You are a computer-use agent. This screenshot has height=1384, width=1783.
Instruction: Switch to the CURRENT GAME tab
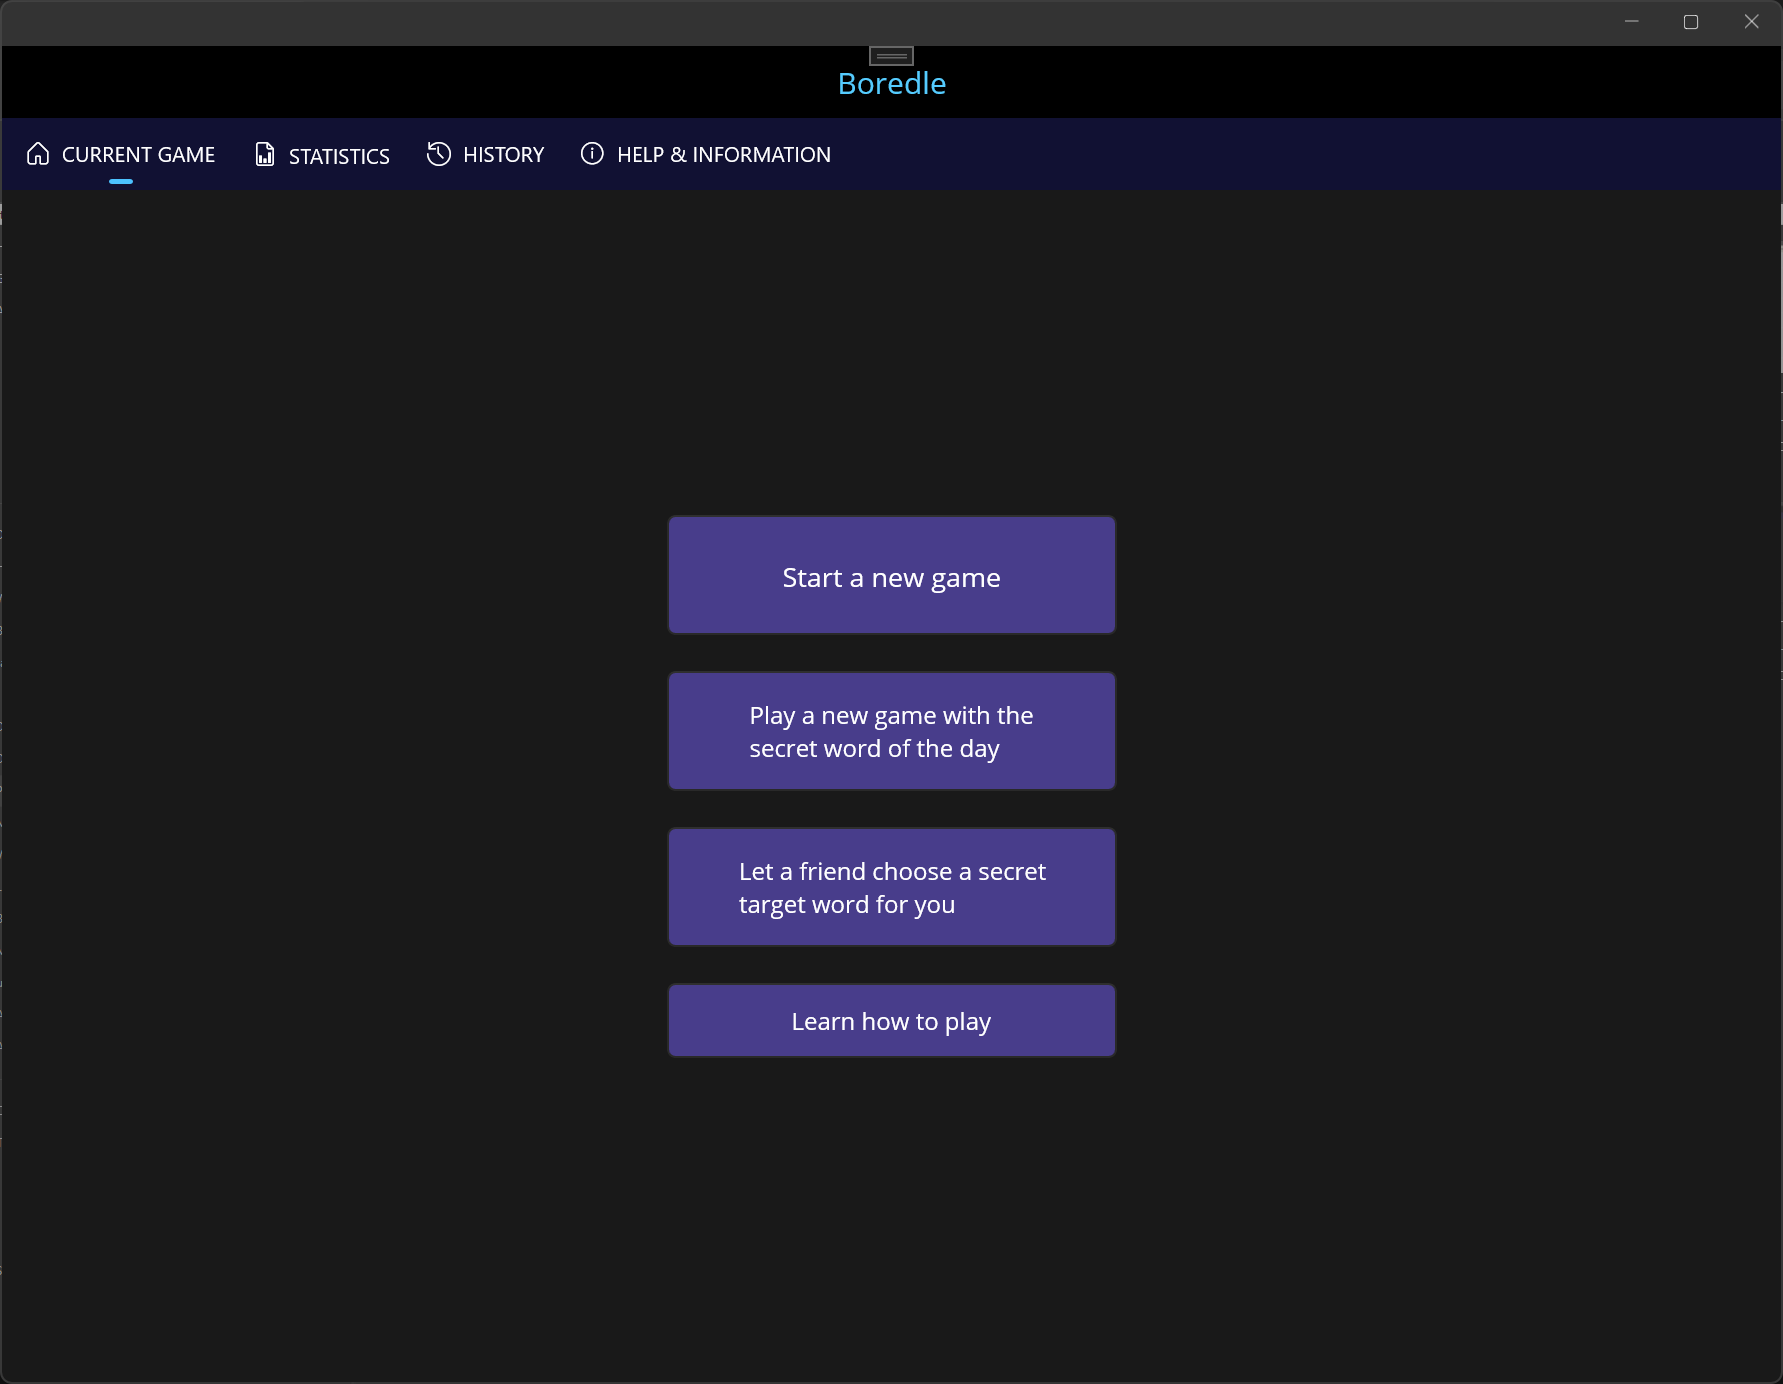click(x=121, y=154)
